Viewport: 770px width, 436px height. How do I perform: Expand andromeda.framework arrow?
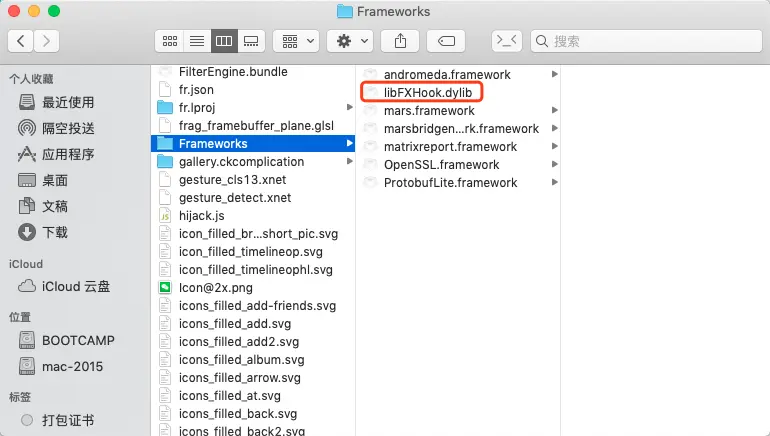pos(554,74)
